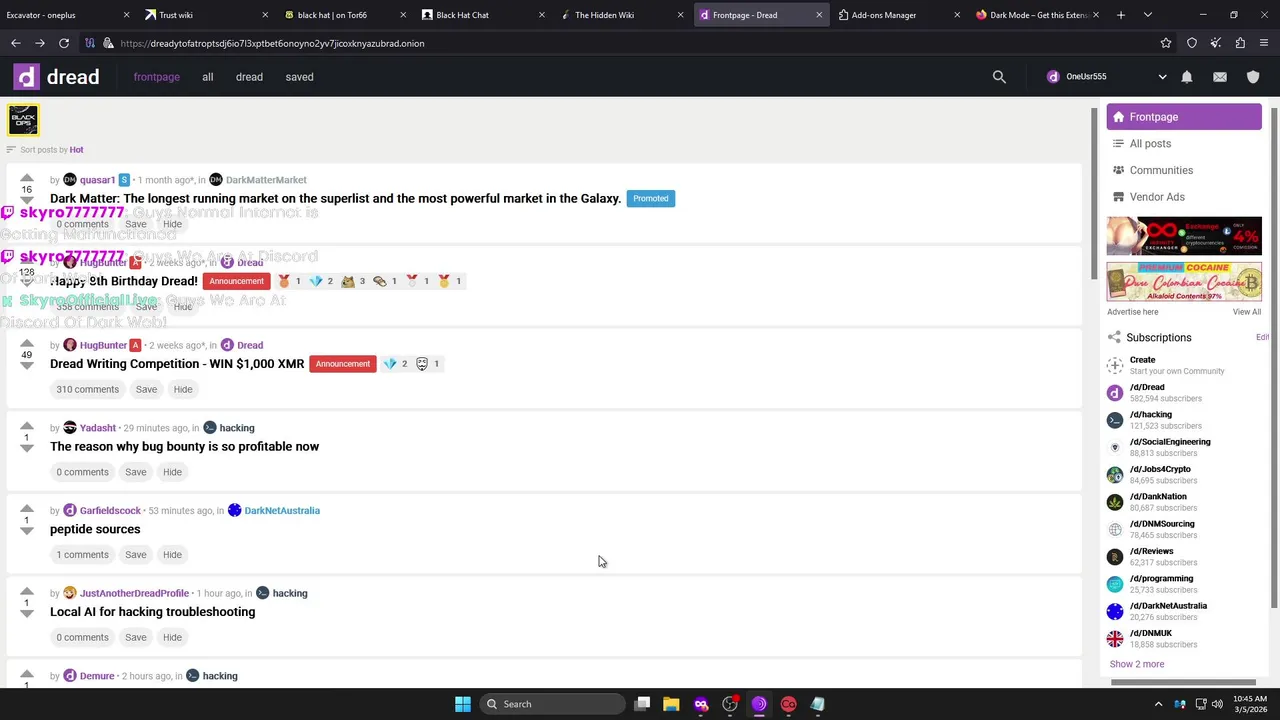1280x720 pixels.
Task: Open the browser application hamburger menu
Action: tap(1265, 43)
